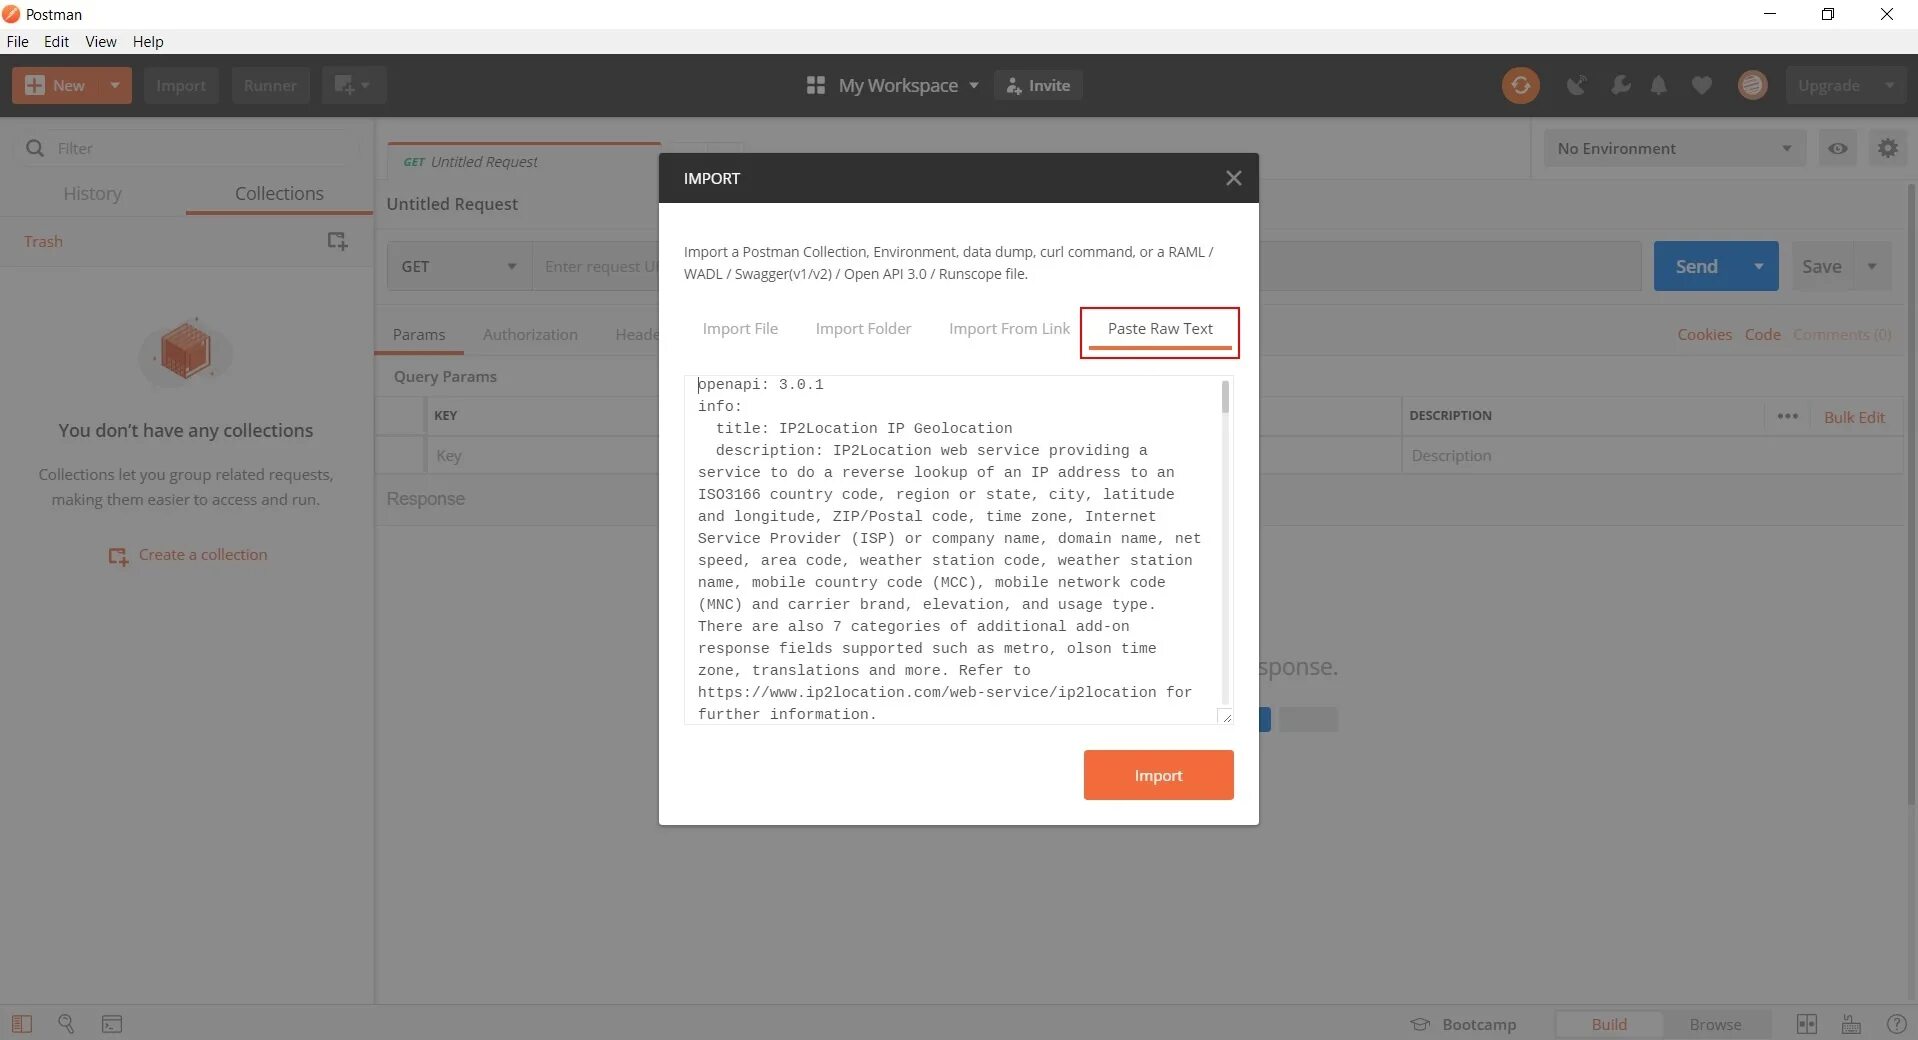
Task: Click the search icon in filter box
Action: coord(35,148)
